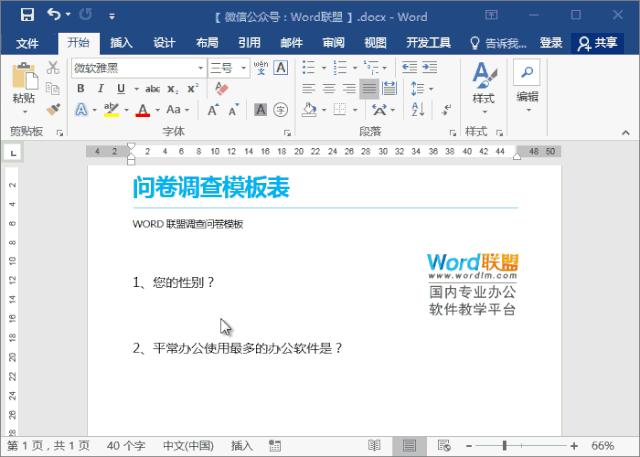
Task: Click the Save icon in quick access toolbar
Action: tap(27, 15)
